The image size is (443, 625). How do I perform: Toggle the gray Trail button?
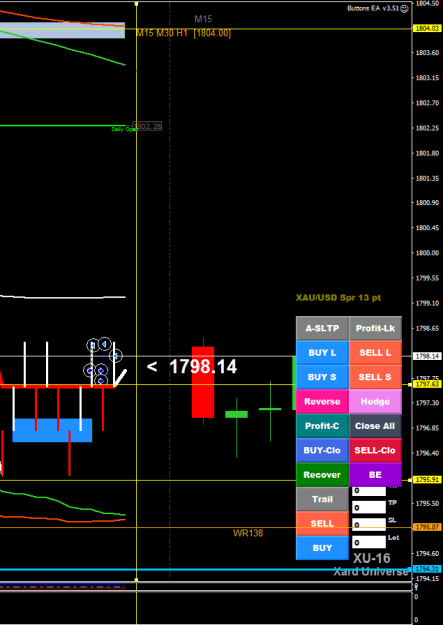point(322,499)
